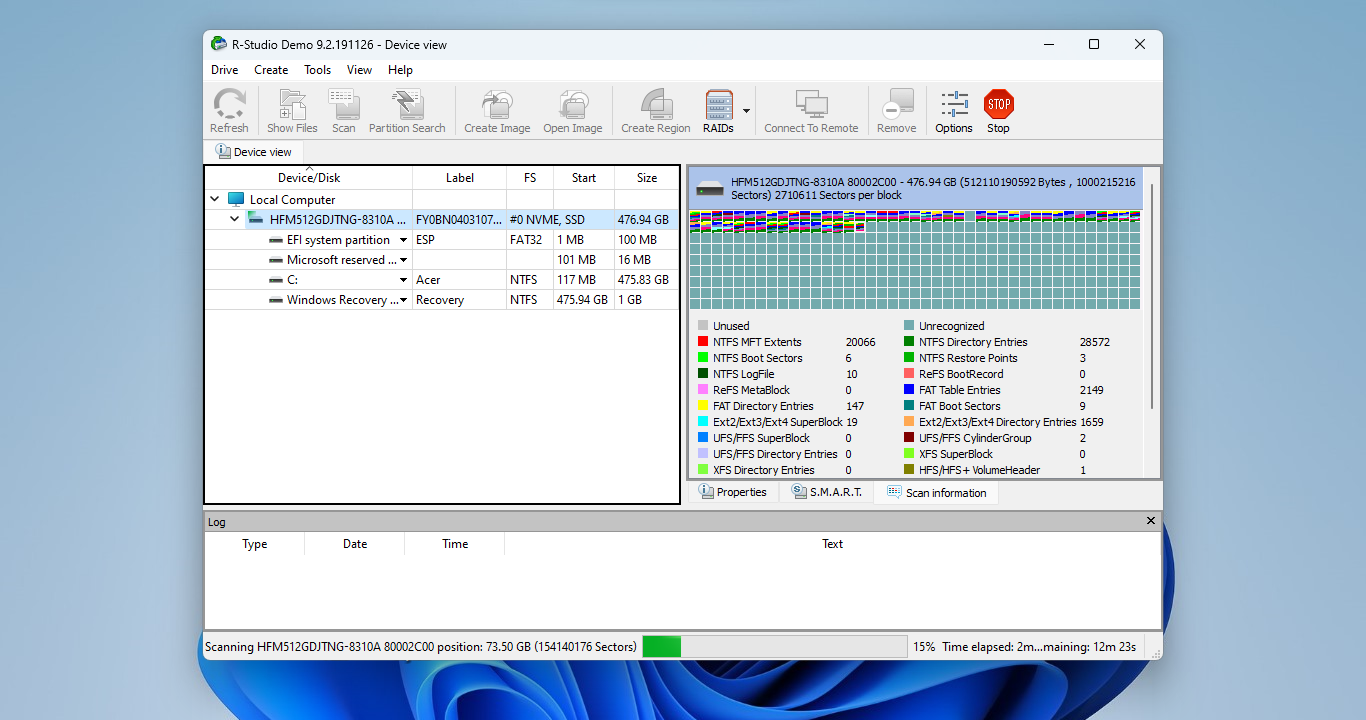1366x720 pixels.
Task: Open dropdown for EFI system partition
Action: coord(404,240)
